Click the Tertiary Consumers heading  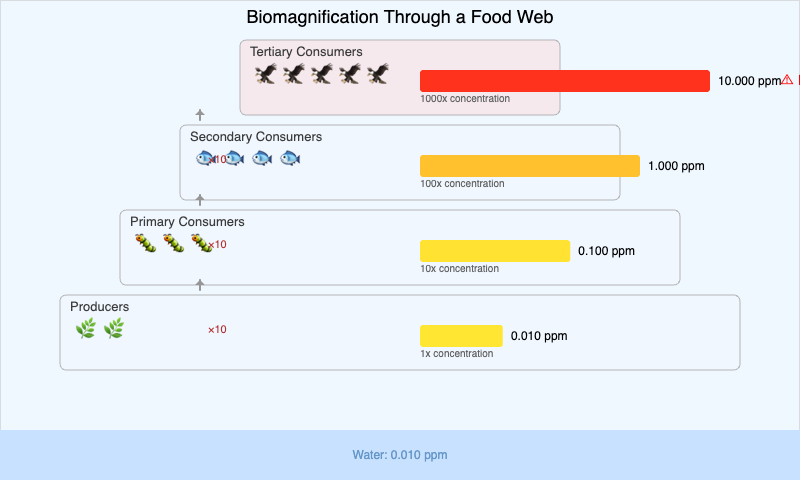pos(306,52)
